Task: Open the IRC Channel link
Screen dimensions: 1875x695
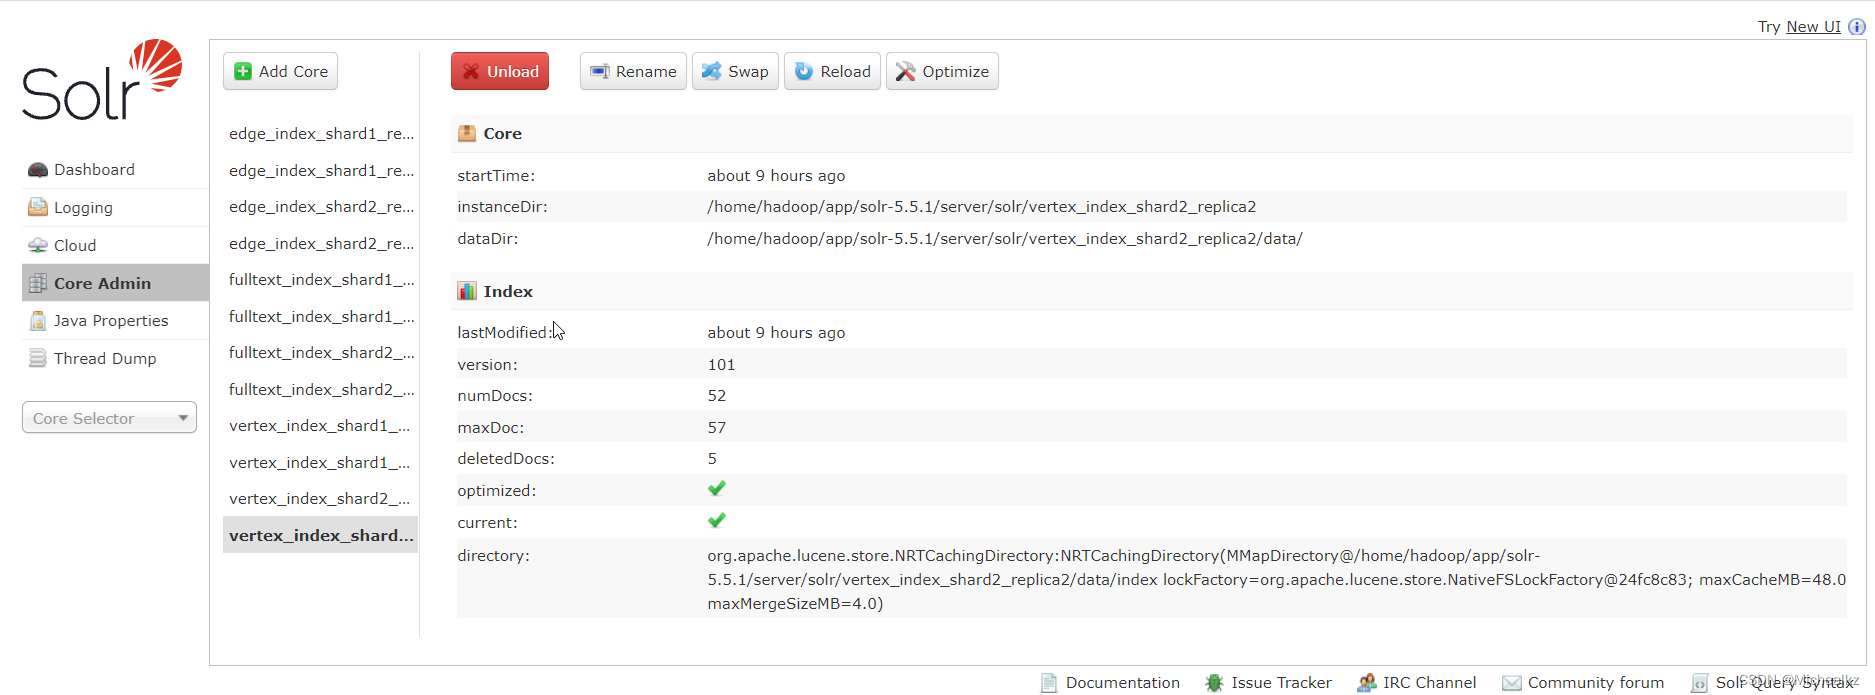Action: coord(1429,683)
